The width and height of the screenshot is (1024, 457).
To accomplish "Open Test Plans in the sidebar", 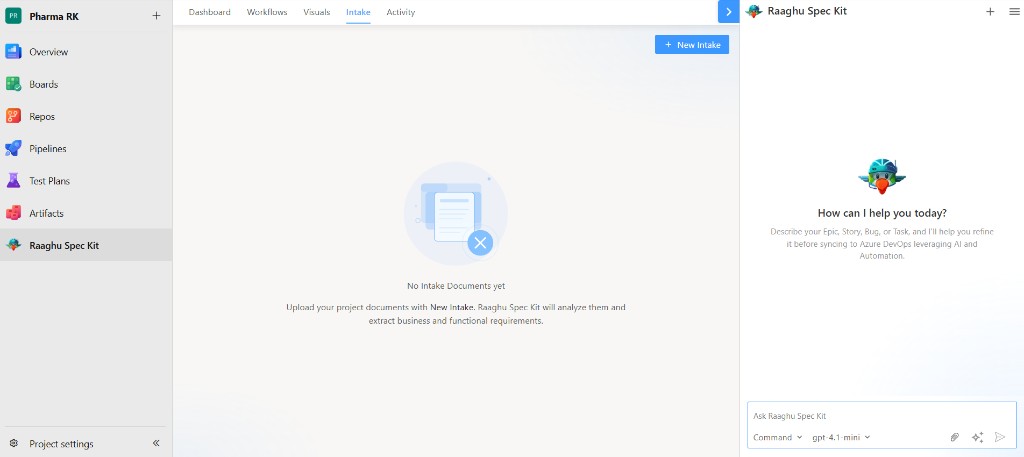I will [86, 181].
